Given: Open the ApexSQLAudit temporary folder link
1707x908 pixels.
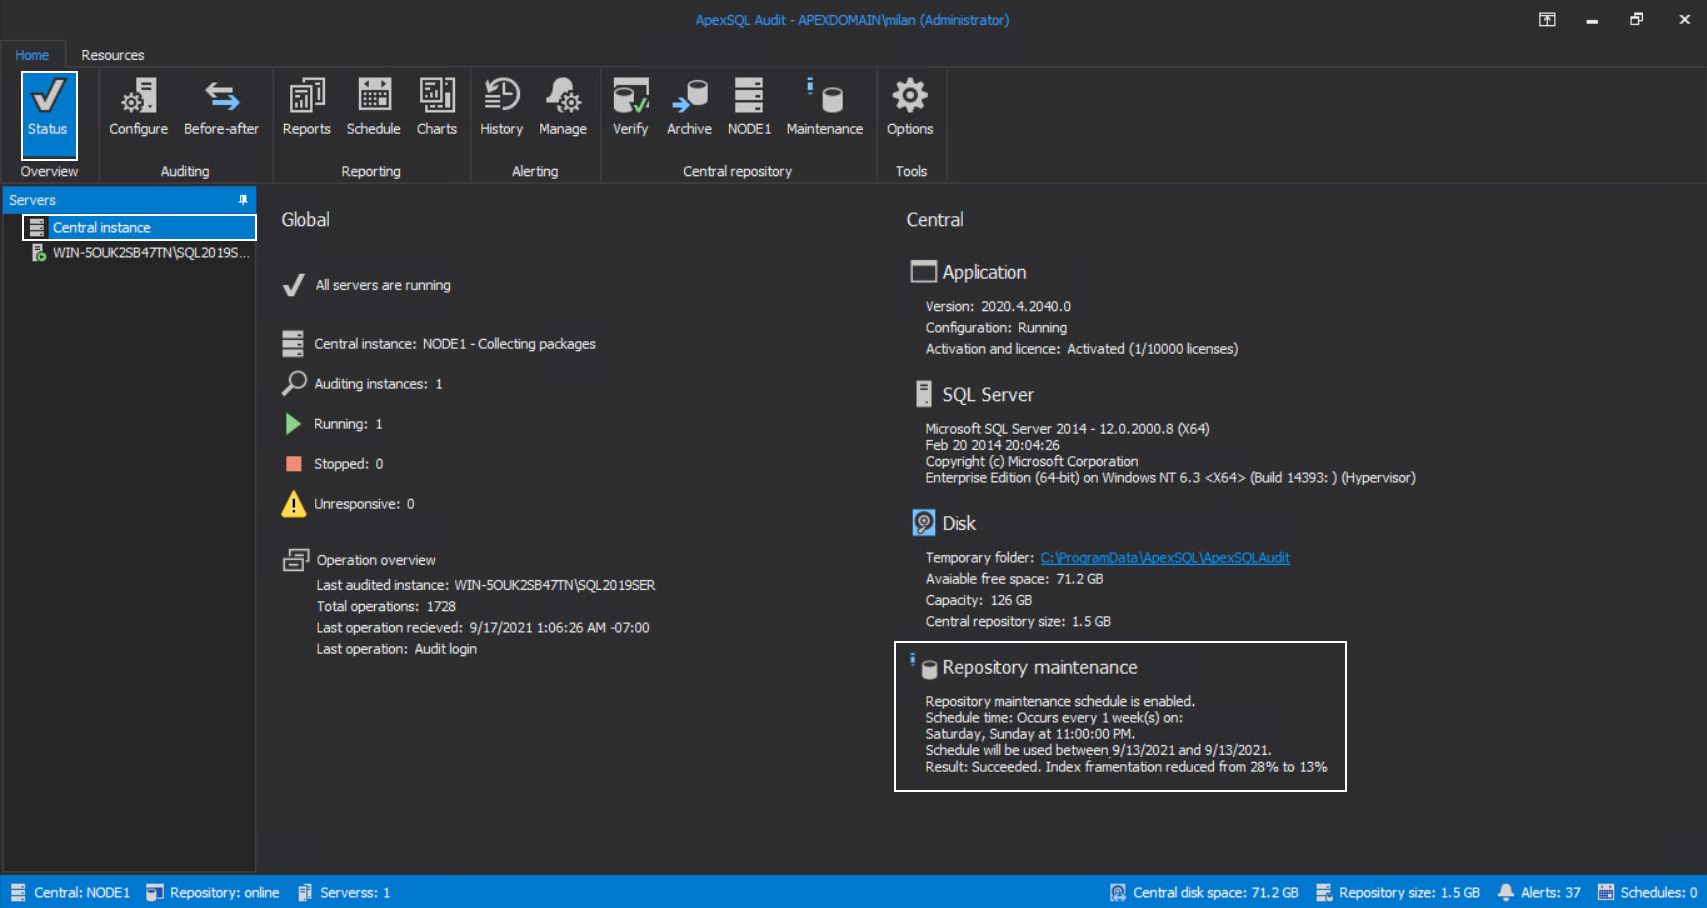Looking at the screenshot, I should pyautogui.click(x=1164, y=557).
